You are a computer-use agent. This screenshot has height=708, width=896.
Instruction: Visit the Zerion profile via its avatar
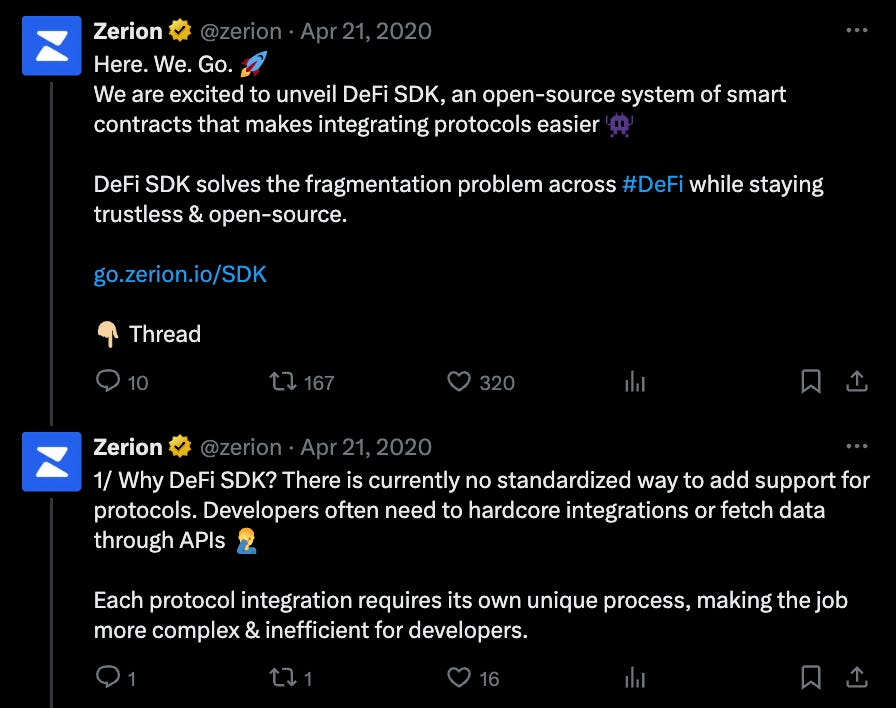(51, 45)
